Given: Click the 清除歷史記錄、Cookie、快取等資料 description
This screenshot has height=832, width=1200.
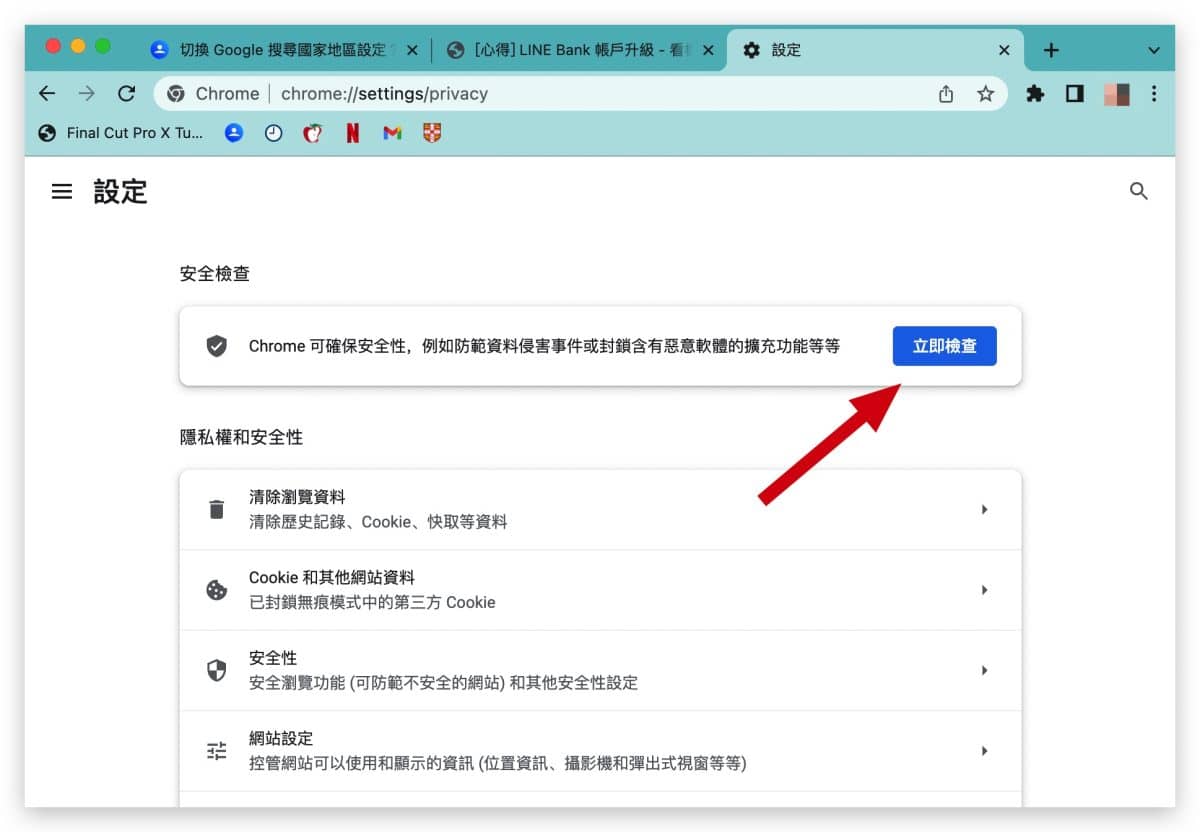Looking at the screenshot, I should coord(378,522).
